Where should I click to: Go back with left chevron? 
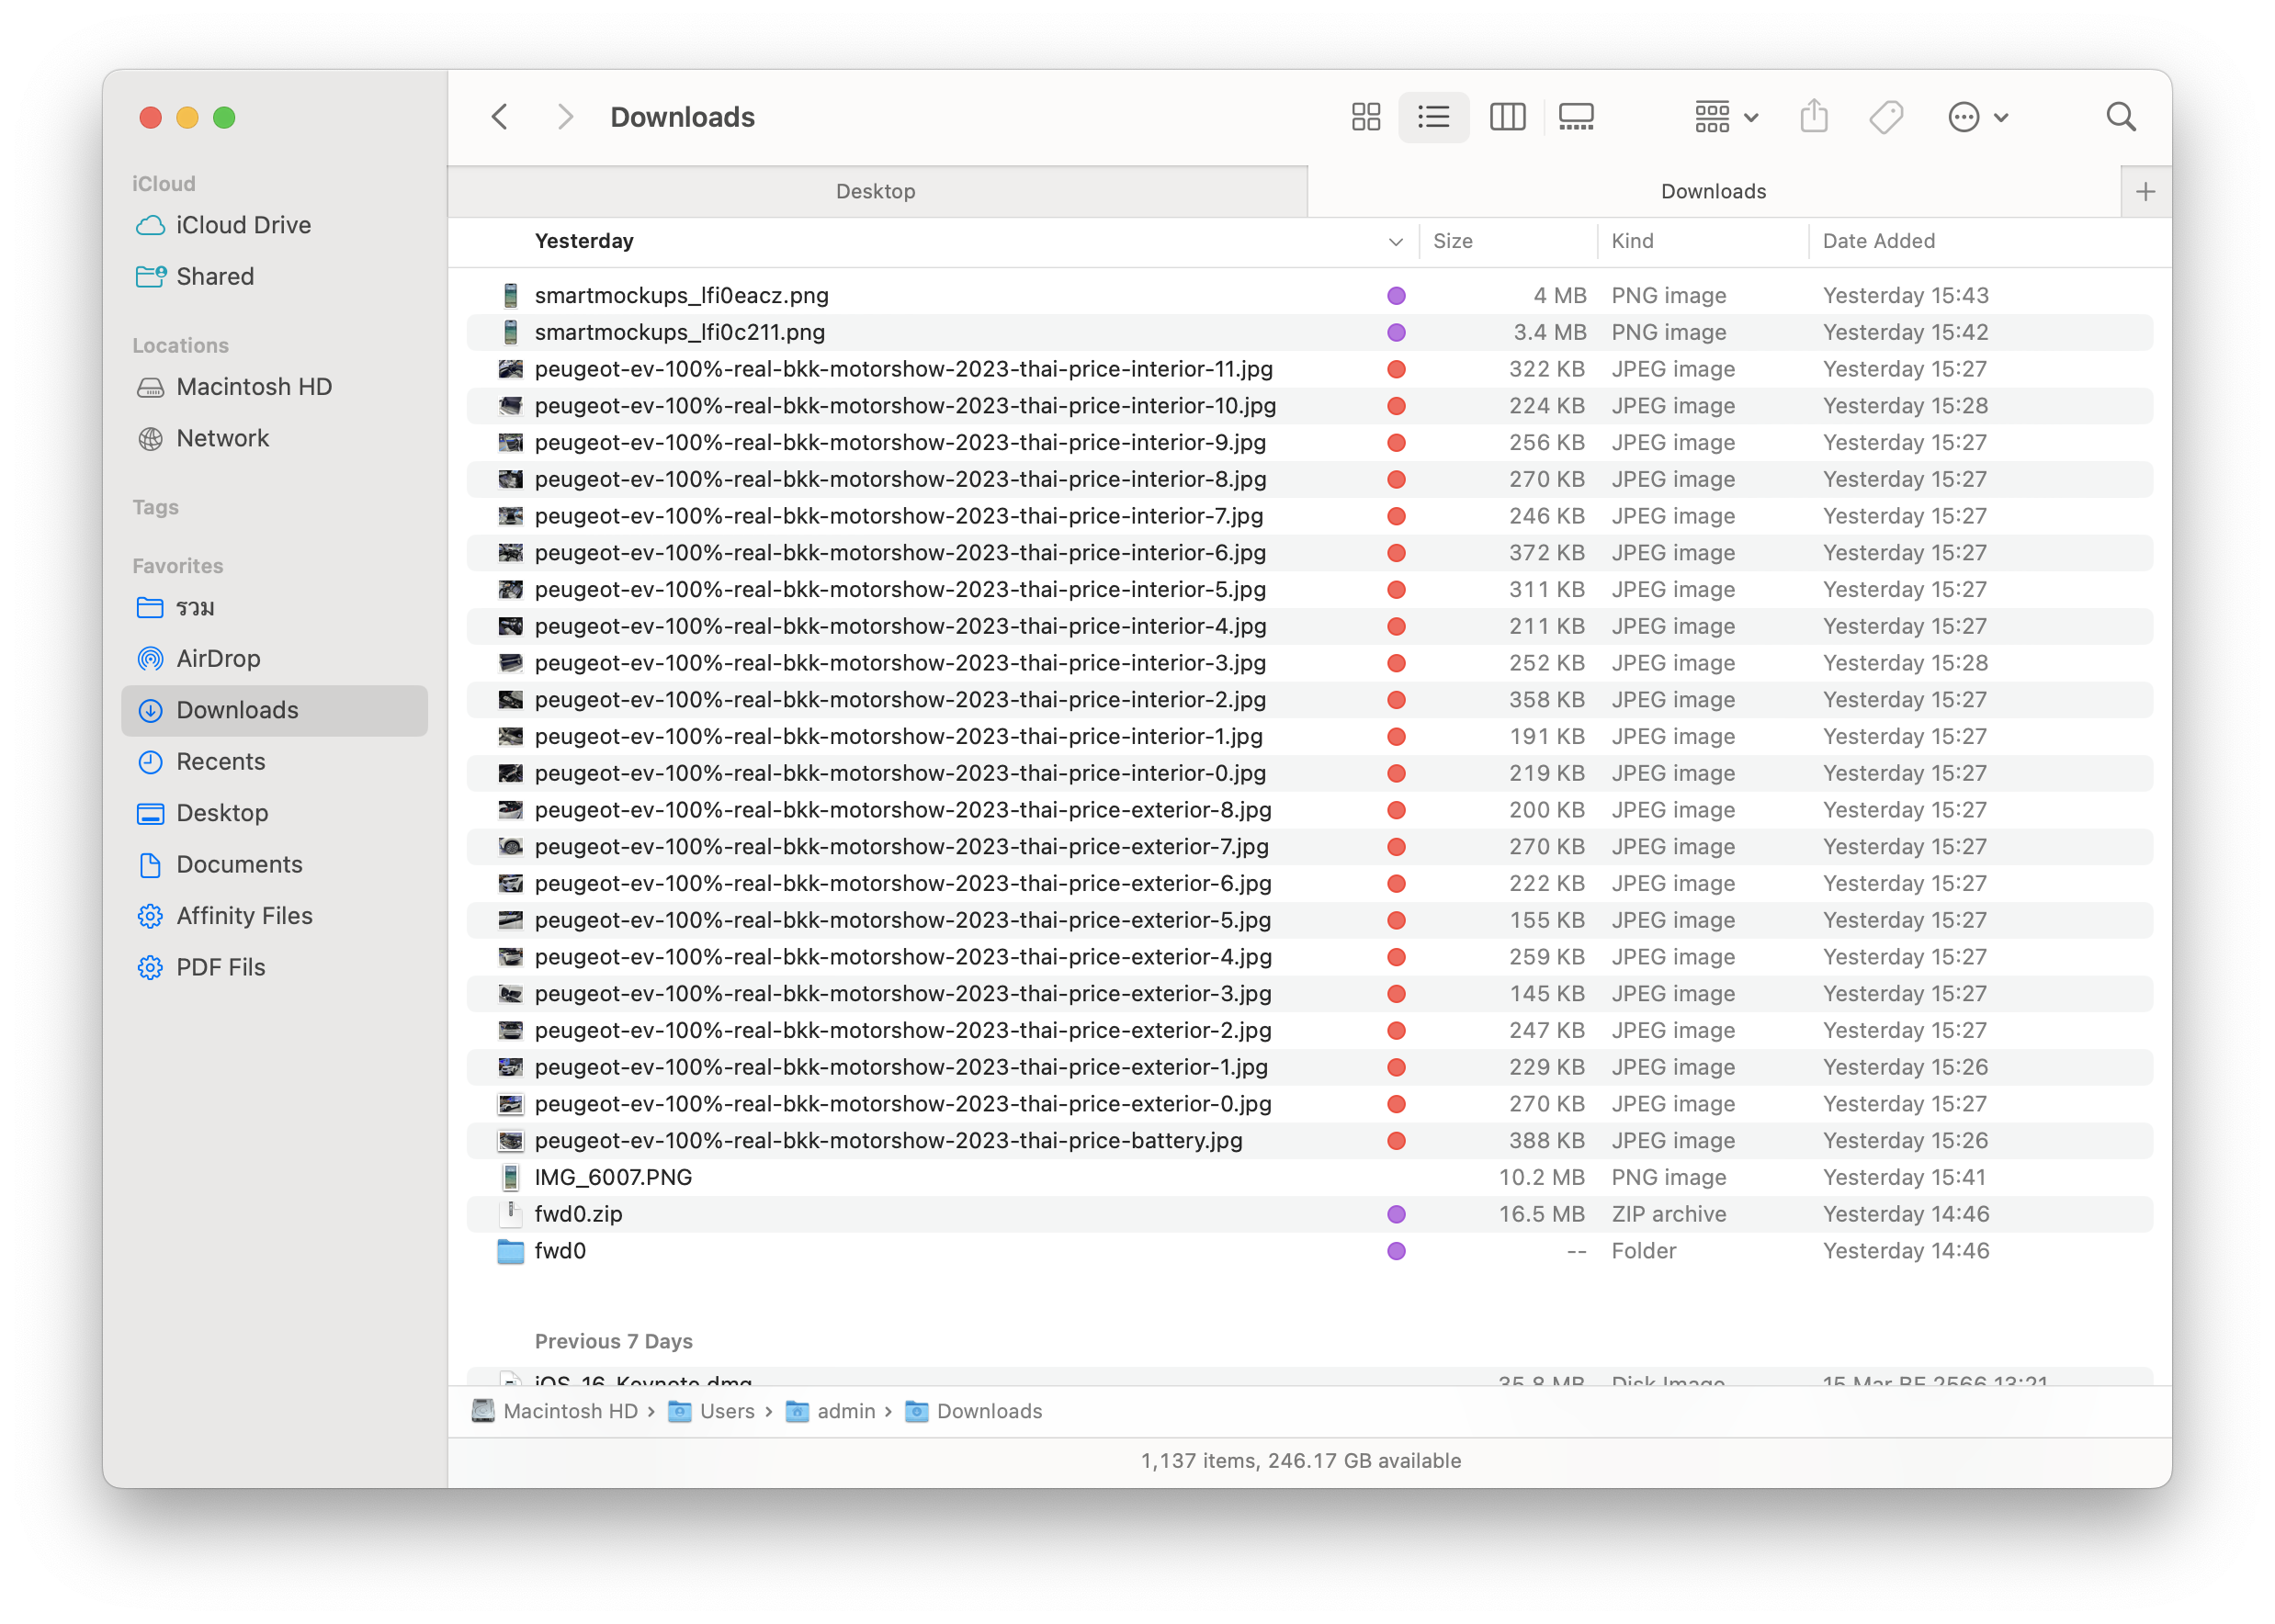500,117
